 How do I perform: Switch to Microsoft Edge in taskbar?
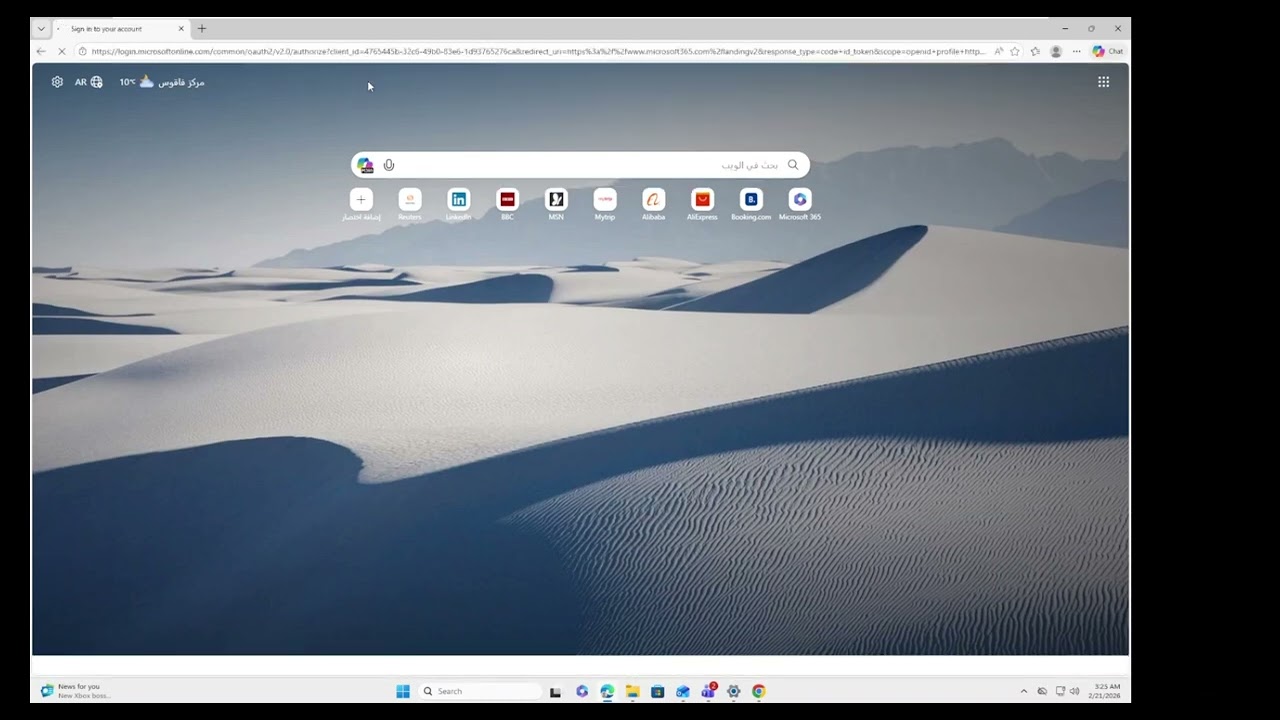(607, 691)
